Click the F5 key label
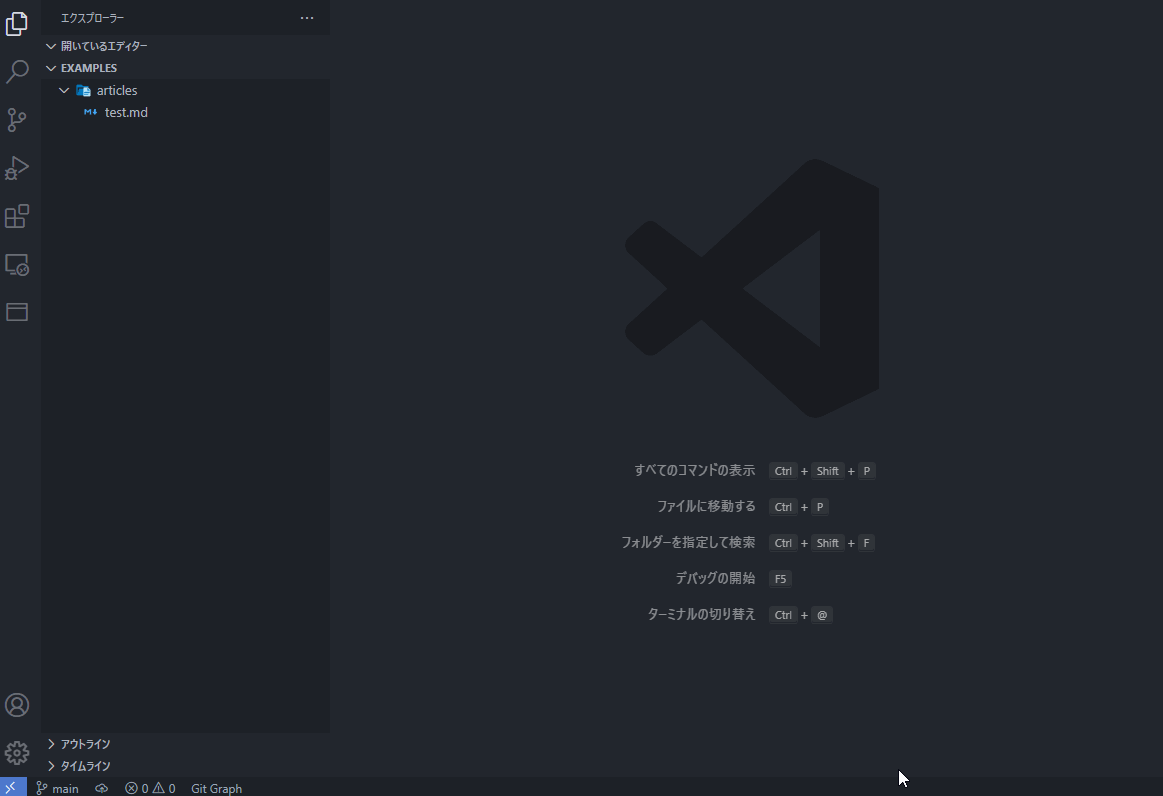 coord(780,579)
